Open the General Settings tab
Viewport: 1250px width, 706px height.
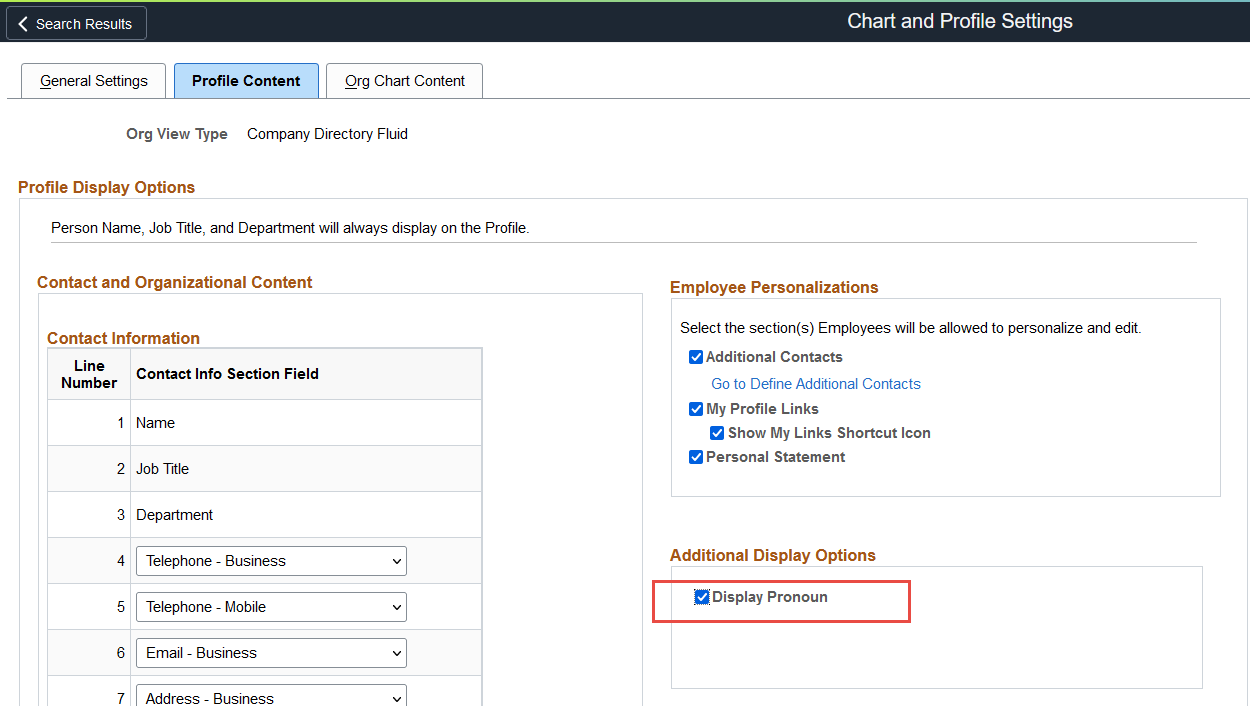[x=94, y=81]
